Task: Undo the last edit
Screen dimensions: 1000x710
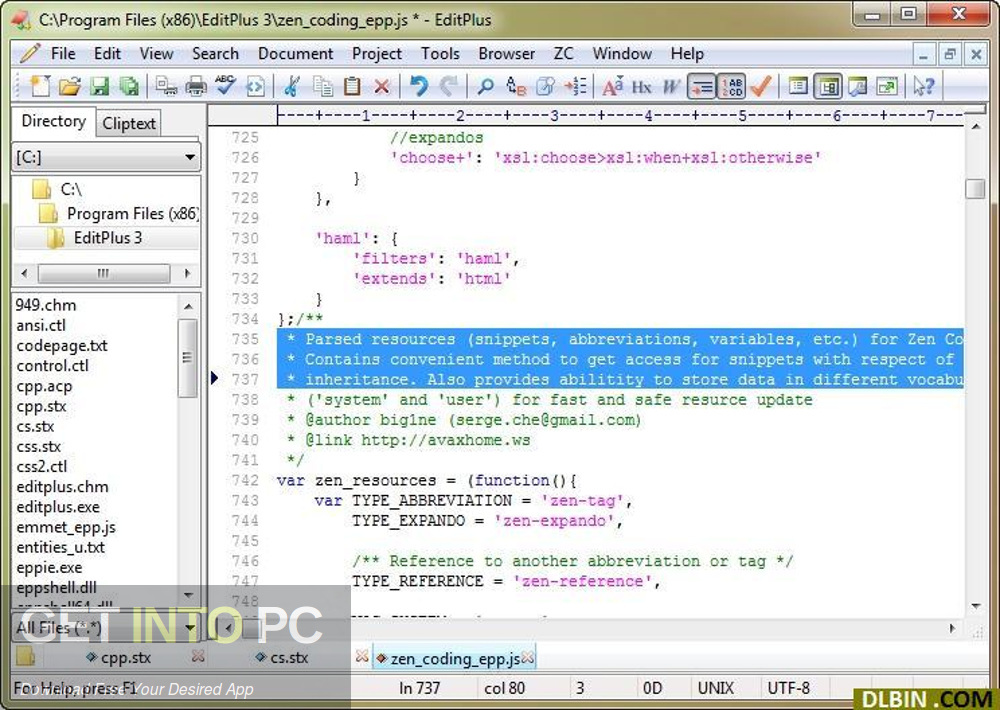Action: coord(418,86)
